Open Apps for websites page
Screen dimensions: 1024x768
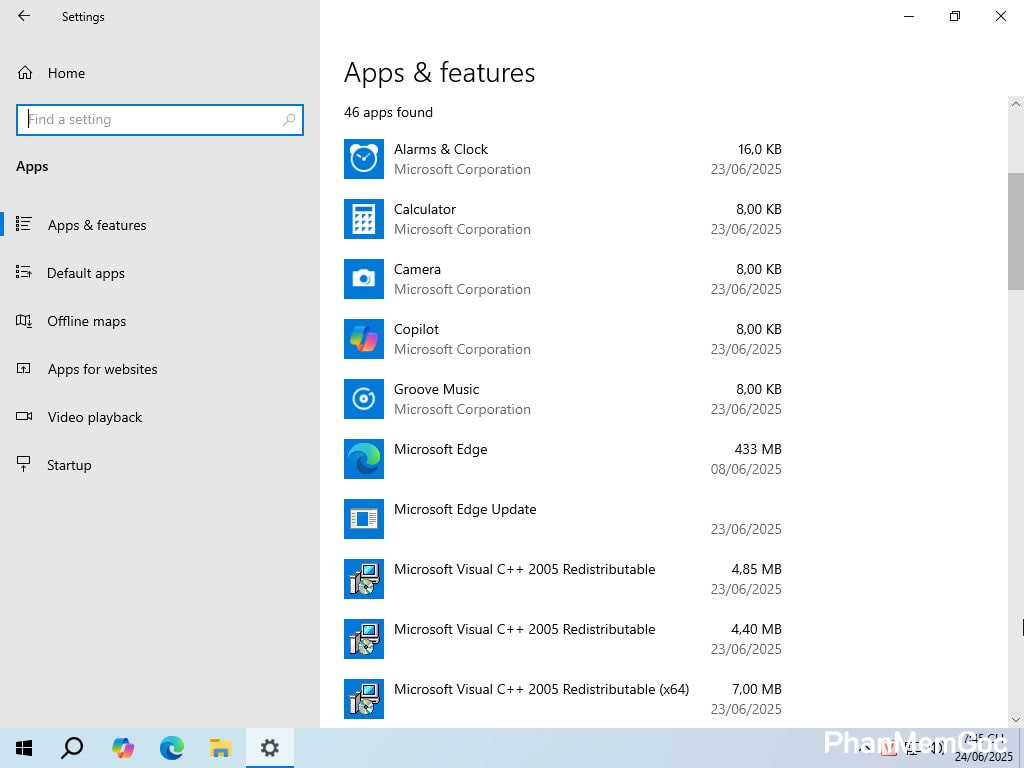click(102, 369)
